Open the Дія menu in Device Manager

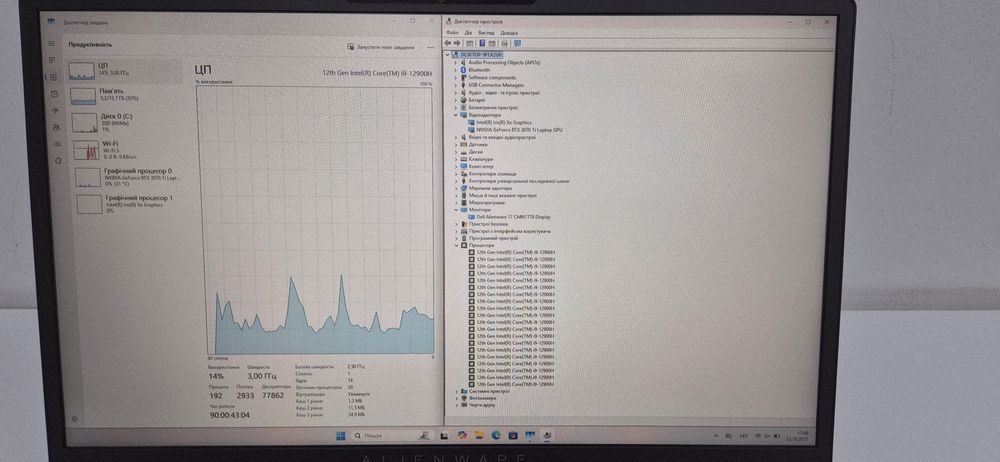(x=468, y=33)
